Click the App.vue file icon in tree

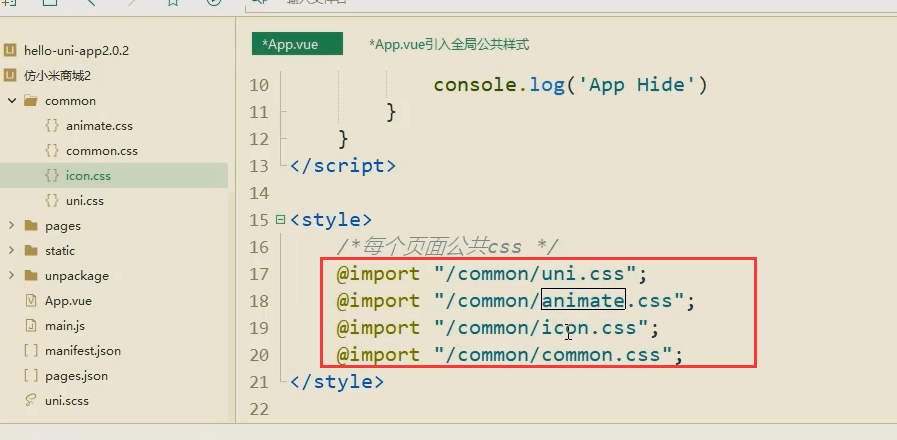[31, 301]
